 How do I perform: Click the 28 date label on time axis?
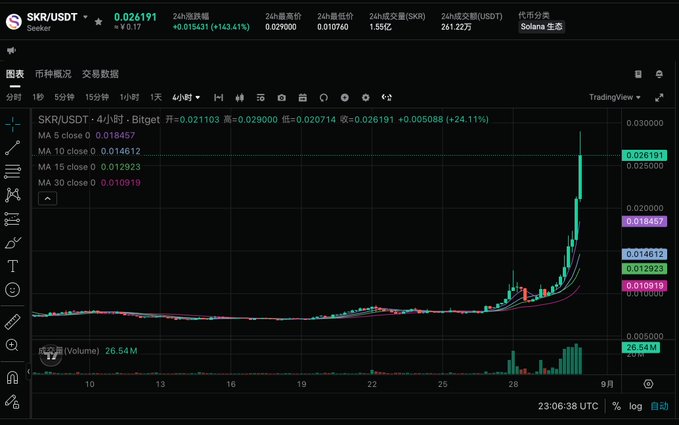click(513, 384)
